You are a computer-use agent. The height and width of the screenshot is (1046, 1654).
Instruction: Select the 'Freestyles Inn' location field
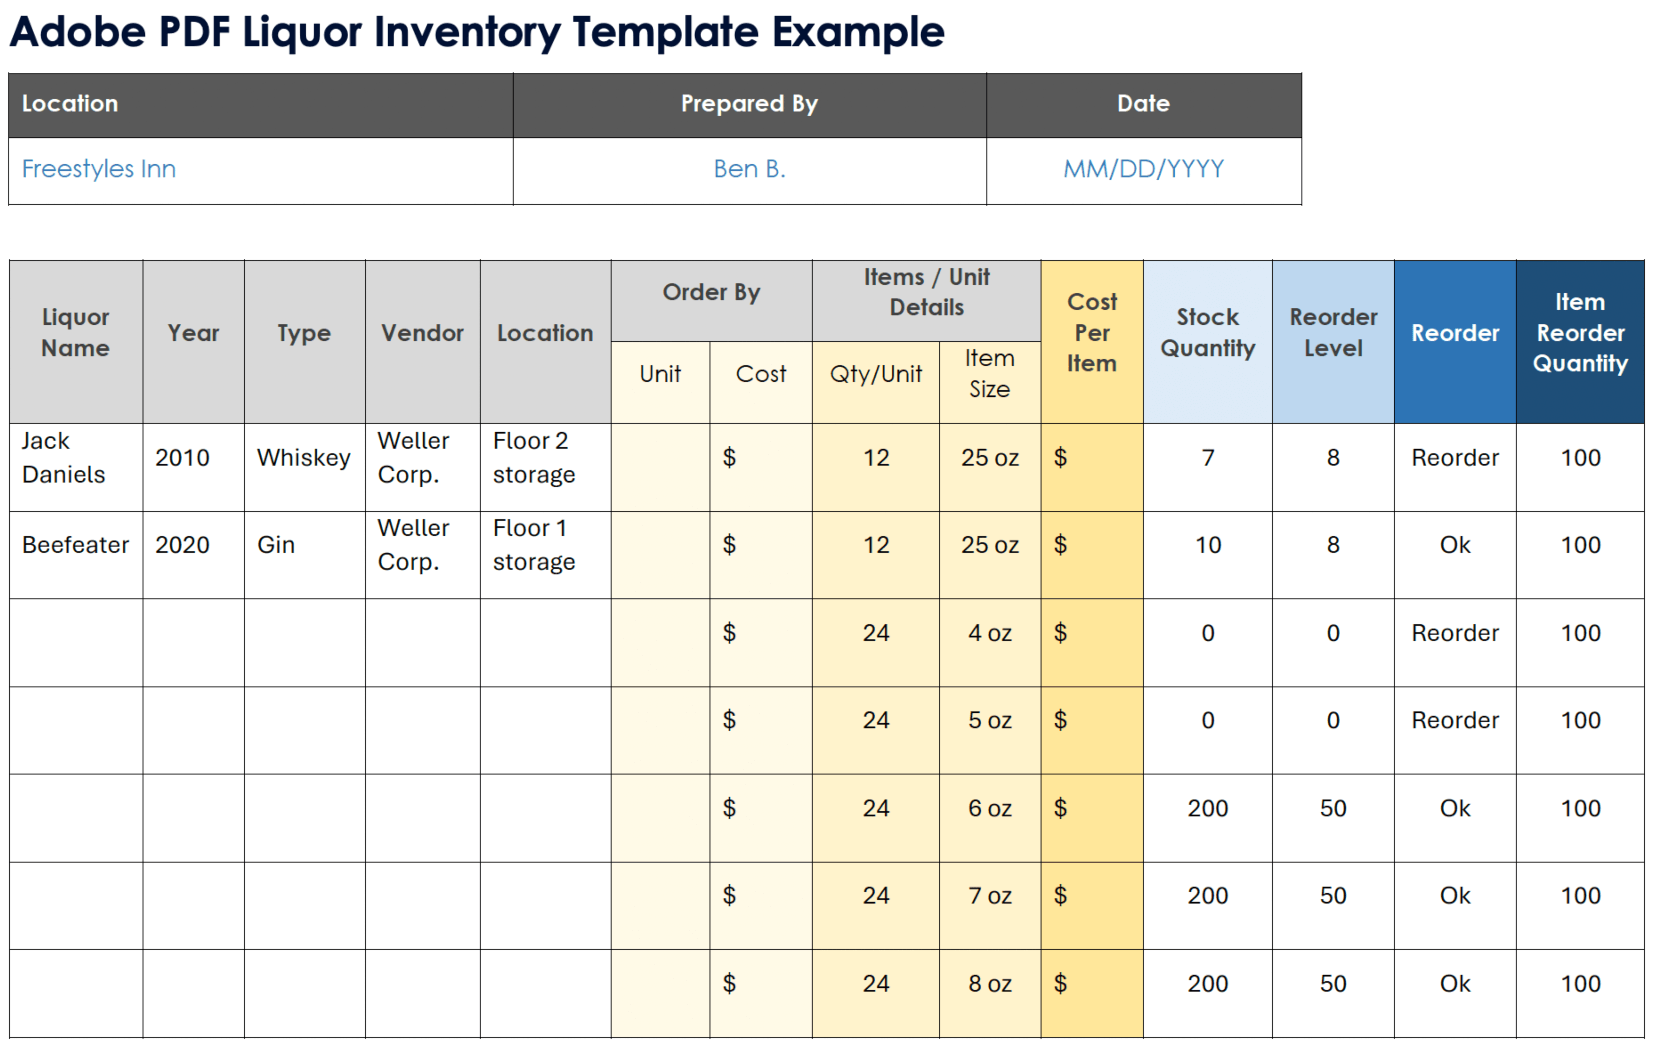coord(261,171)
